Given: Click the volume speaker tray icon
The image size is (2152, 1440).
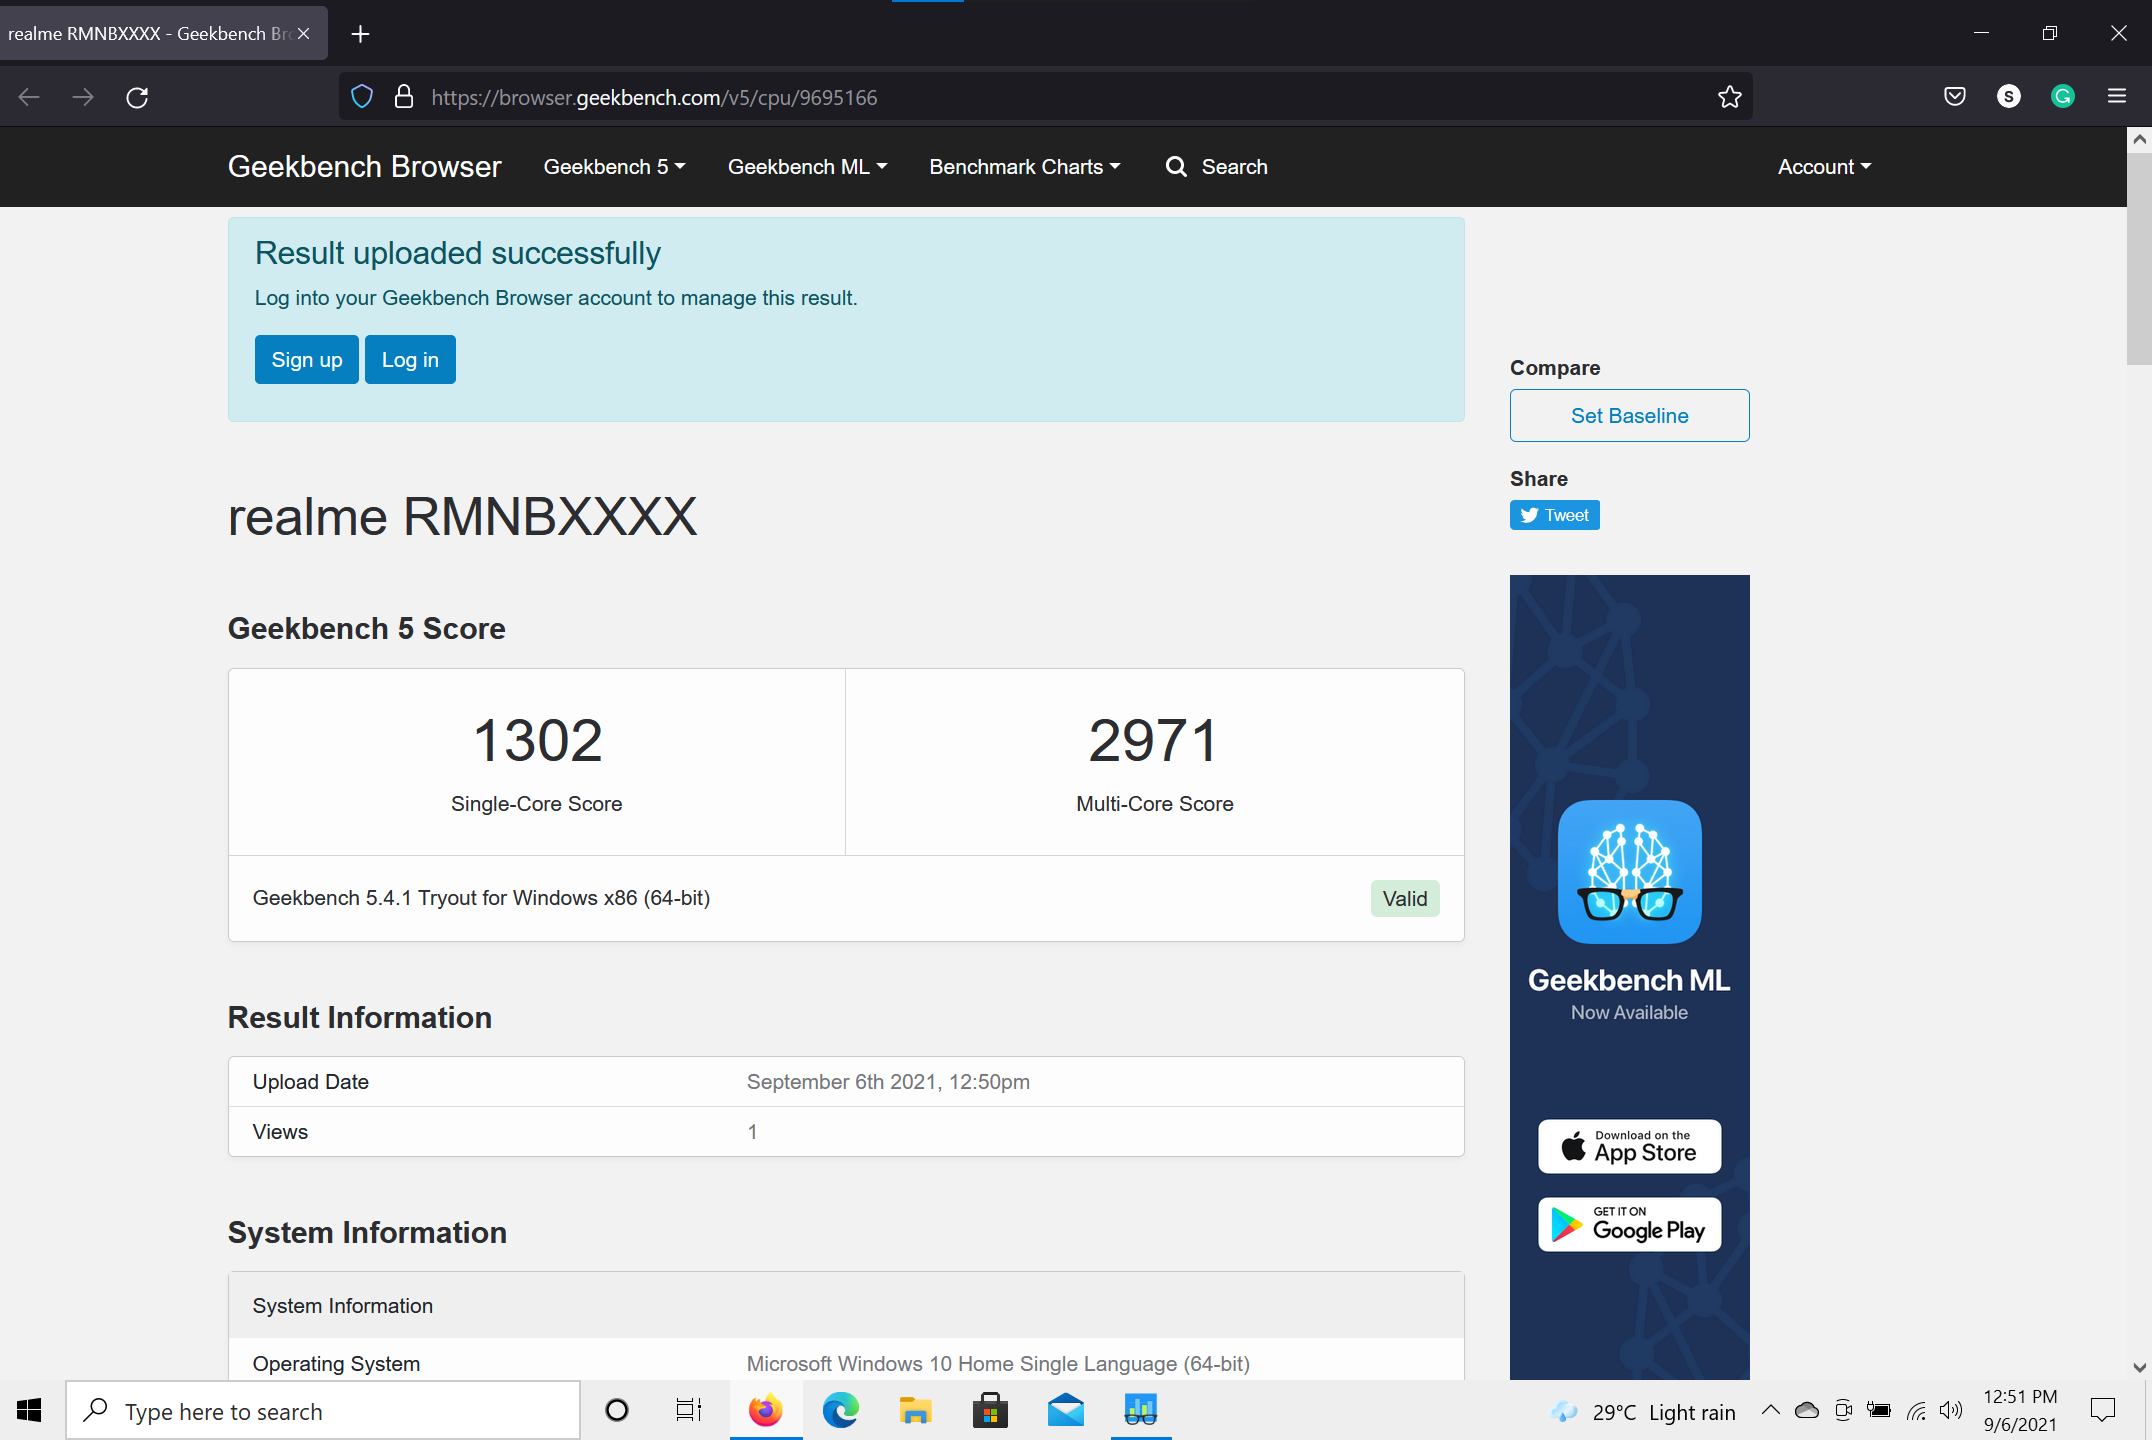Looking at the screenshot, I should [x=1951, y=1411].
